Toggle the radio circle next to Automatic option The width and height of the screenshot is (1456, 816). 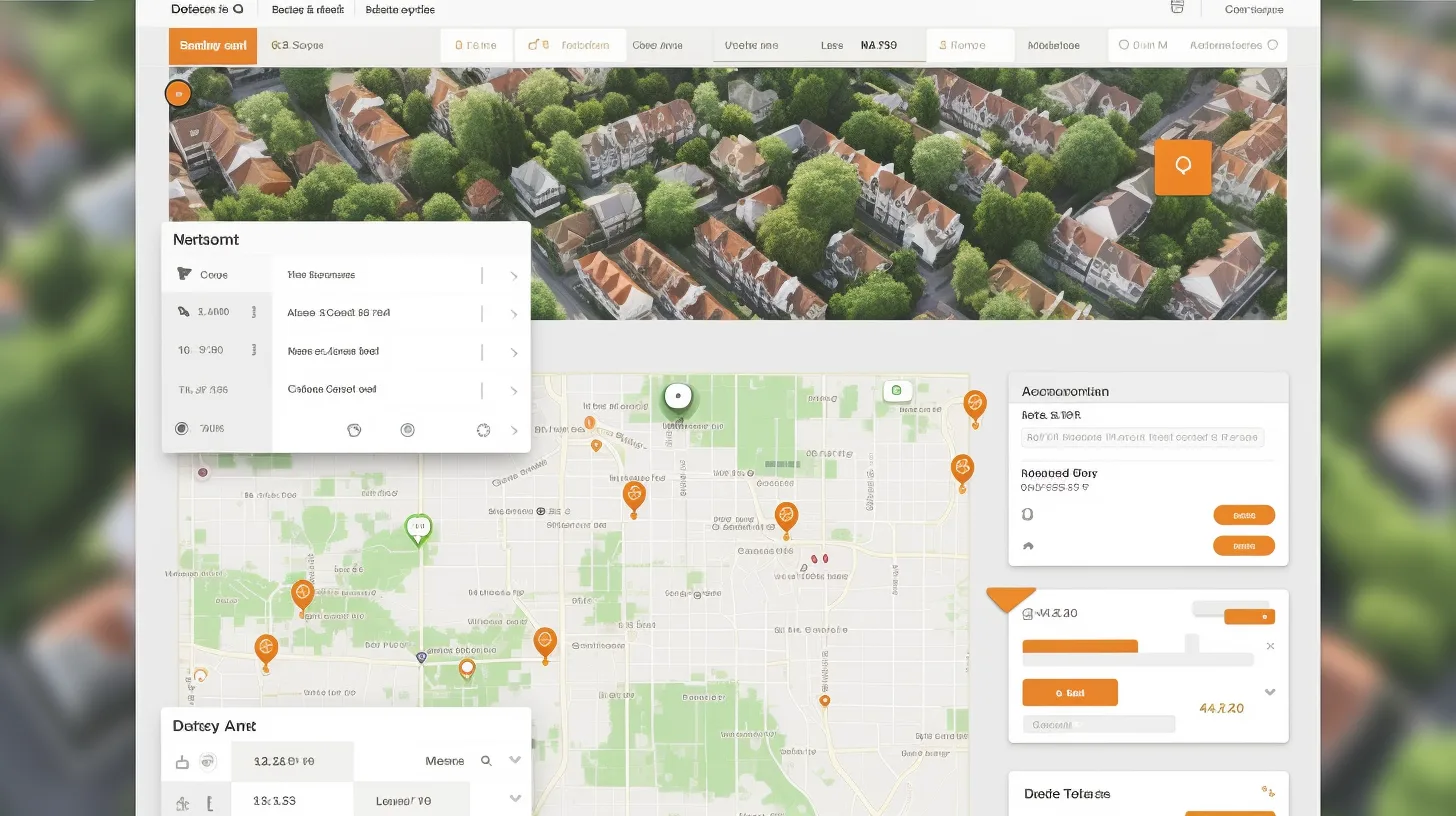pyautogui.click(x=1272, y=45)
